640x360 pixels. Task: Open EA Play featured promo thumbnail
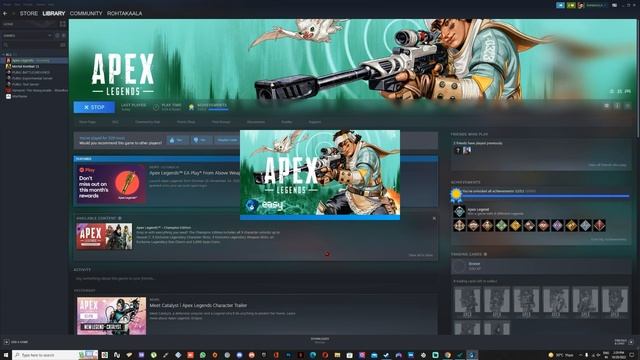click(x=111, y=184)
